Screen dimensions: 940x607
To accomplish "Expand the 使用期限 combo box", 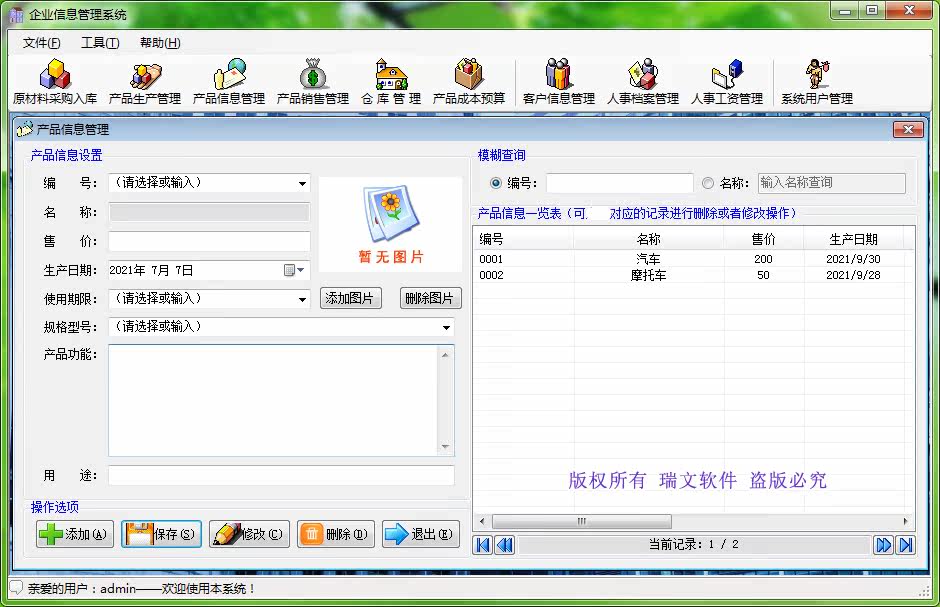I will pyautogui.click(x=303, y=299).
